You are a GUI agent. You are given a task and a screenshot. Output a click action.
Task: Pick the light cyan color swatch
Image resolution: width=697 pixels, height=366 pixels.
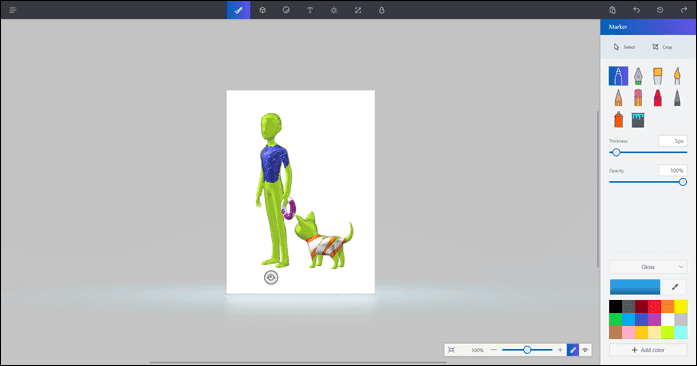[681, 332]
